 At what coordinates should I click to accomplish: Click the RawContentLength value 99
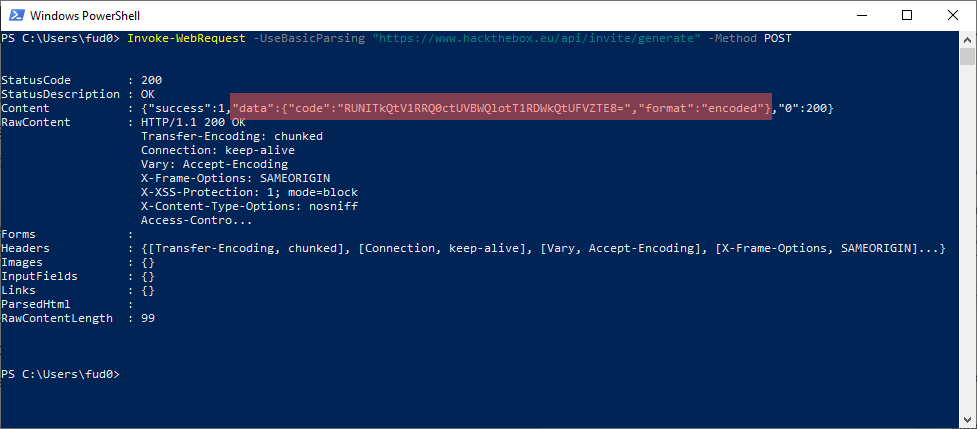(x=148, y=317)
